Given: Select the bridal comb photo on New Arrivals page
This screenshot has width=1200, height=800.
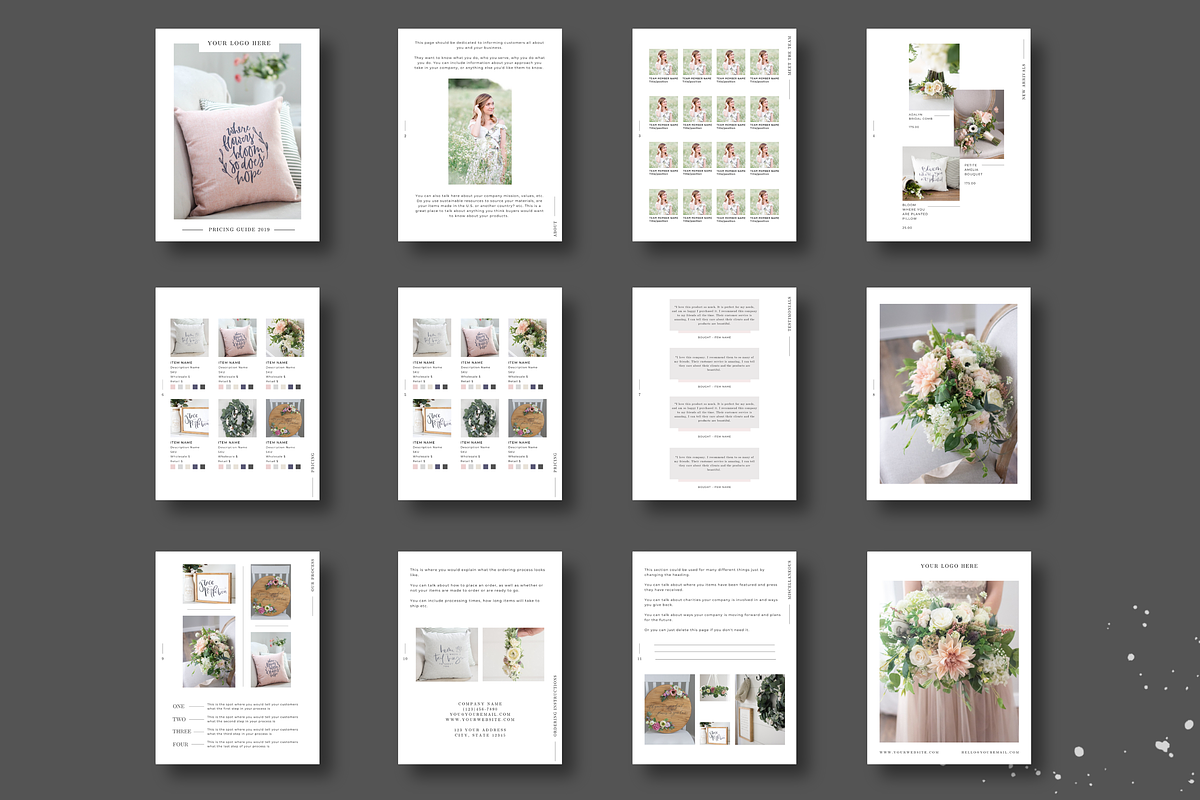Looking at the screenshot, I should 934,76.
